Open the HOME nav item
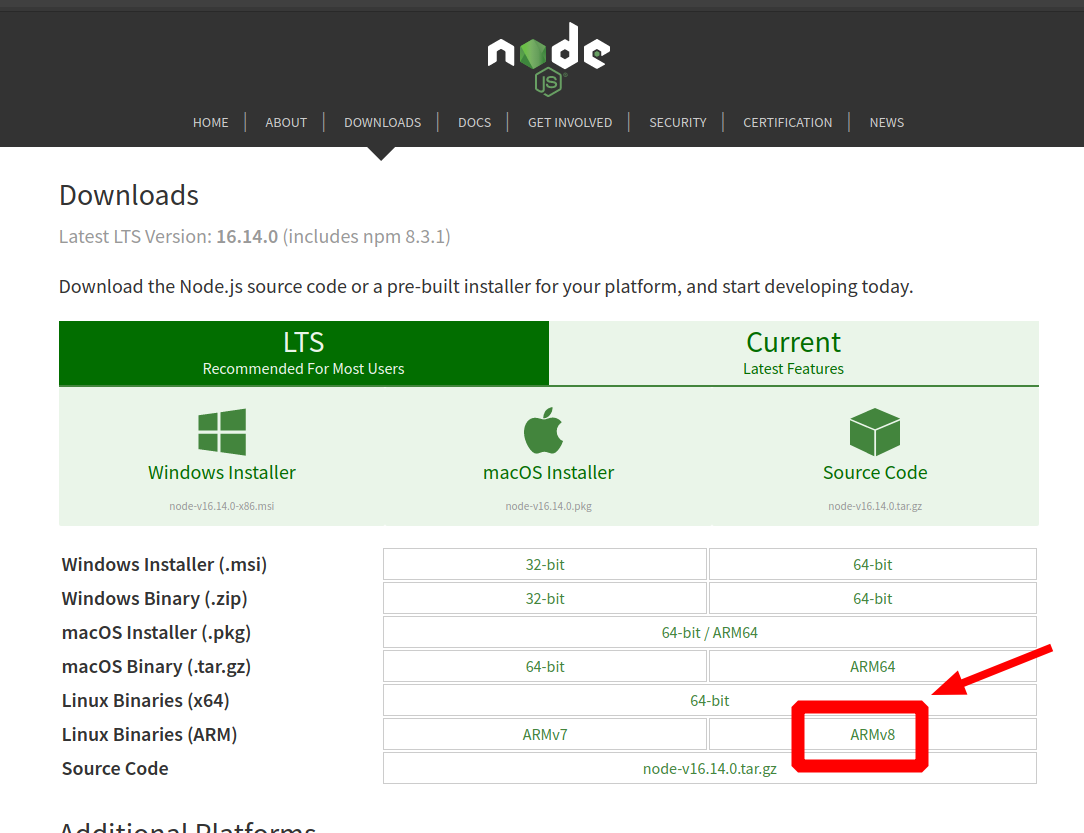The image size is (1084, 833). click(x=210, y=122)
